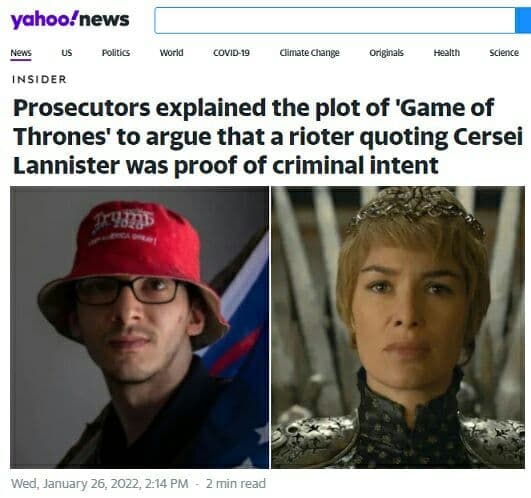The height and width of the screenshot is (498, 531).
Task: Click the Yahoo News logo
Action: pyautogui.click(x=70, y=20)
